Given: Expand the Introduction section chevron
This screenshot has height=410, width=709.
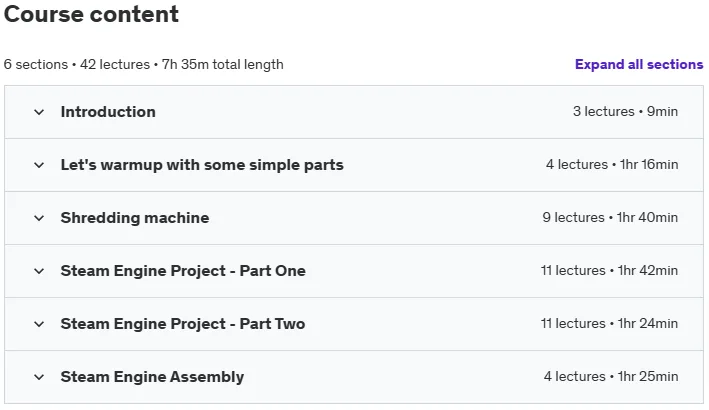Looking at the screenshot, I should tap(39, 112).
